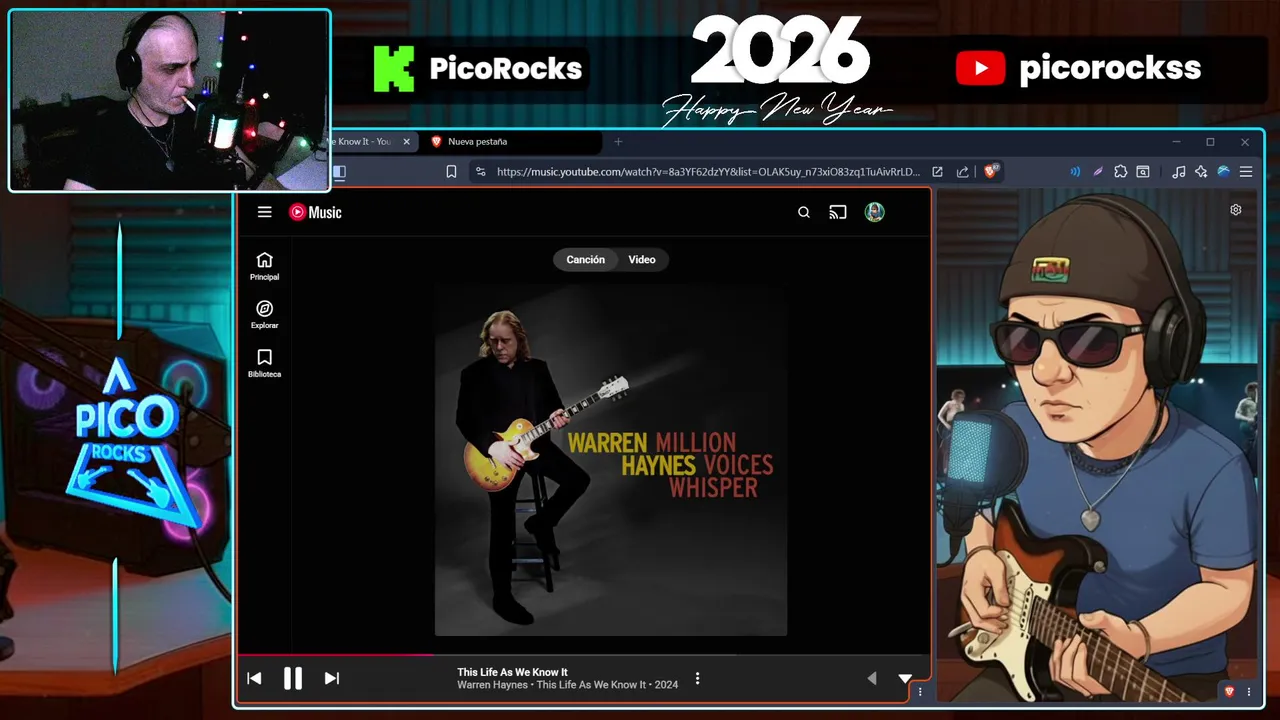Open the media control music-note icon
Image resolution: width=1280 pixels, height=720 pixels.
coord(1179,172)
